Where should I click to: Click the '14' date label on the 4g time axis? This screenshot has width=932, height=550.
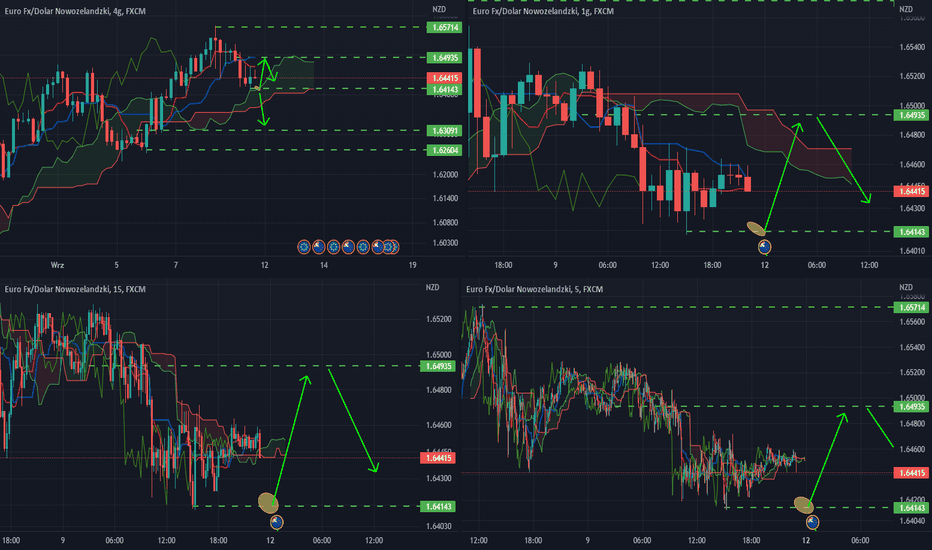click(x=324, y=265)
